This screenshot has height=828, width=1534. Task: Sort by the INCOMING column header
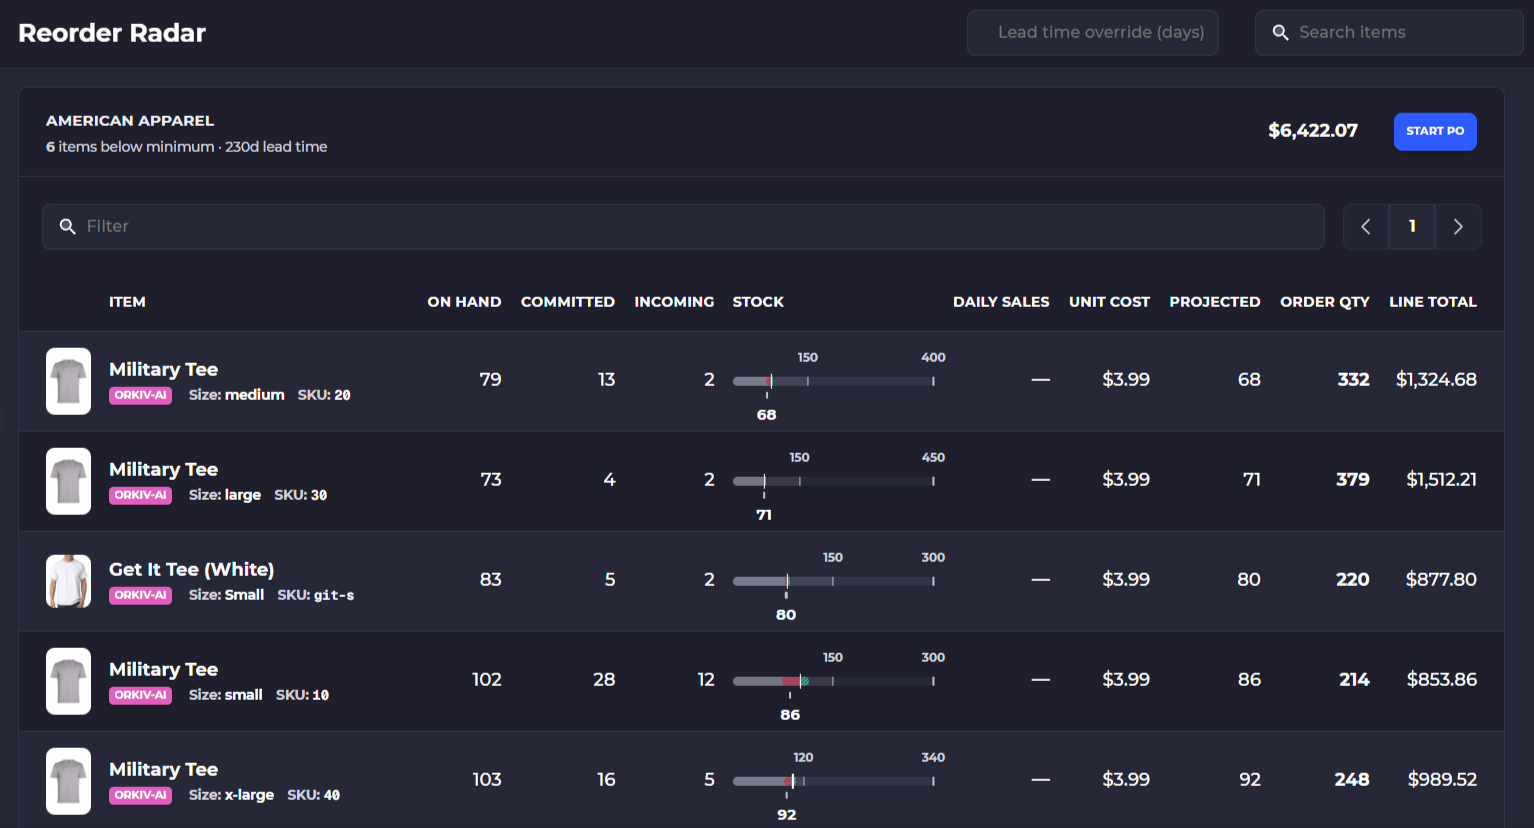coord(674,302)
